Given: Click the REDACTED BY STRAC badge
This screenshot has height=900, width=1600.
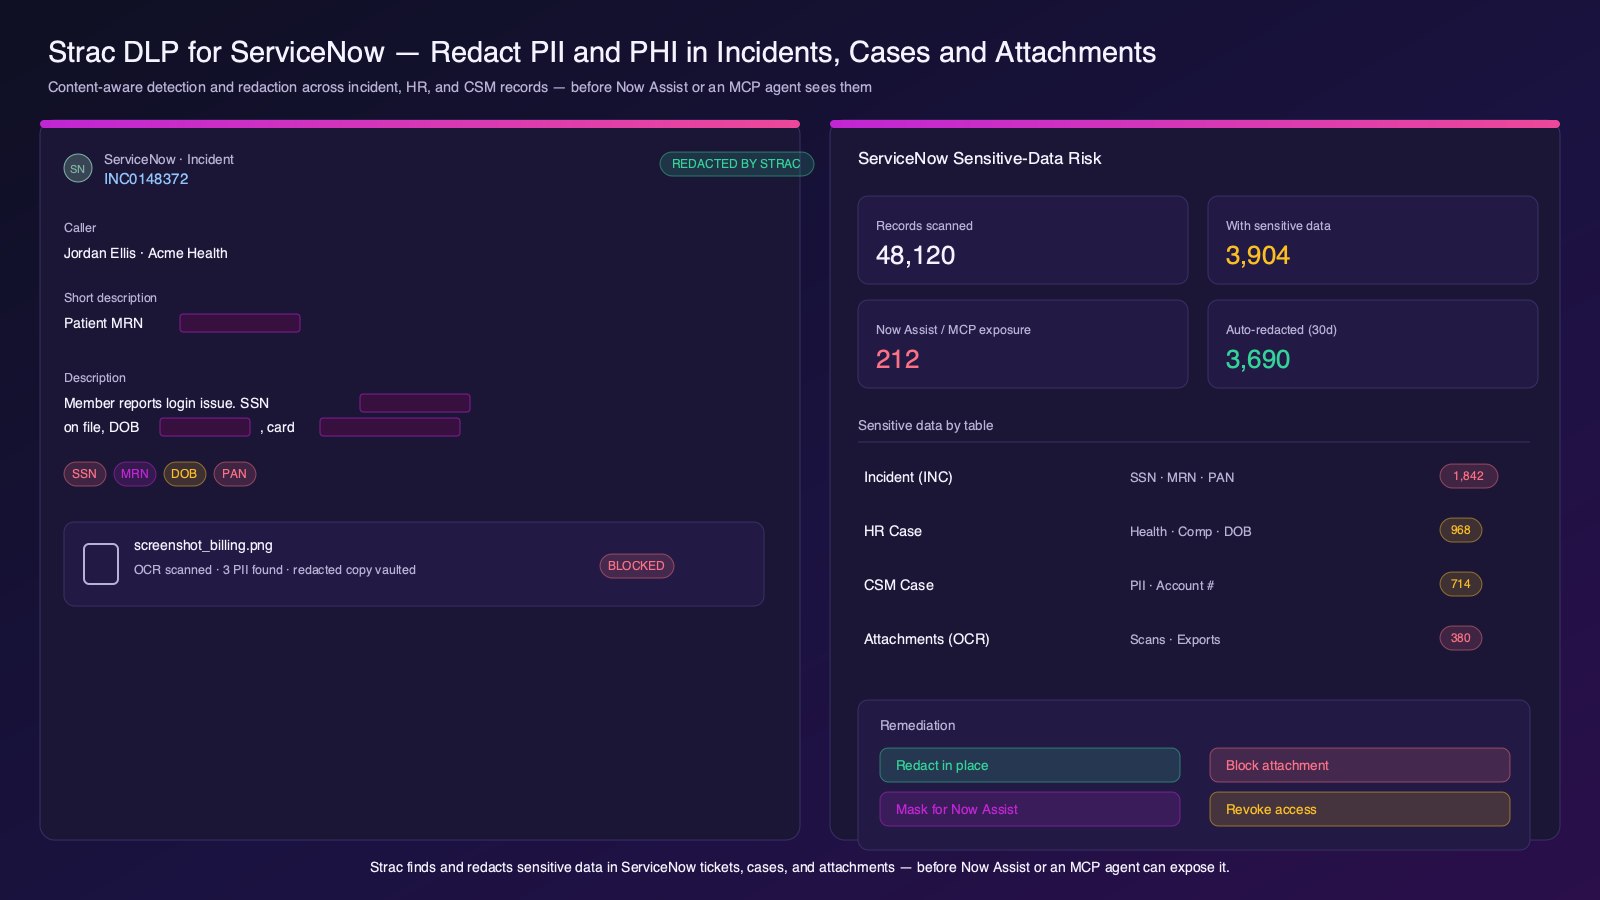Looking at the screenshot, I should click(x=736, y=164).
